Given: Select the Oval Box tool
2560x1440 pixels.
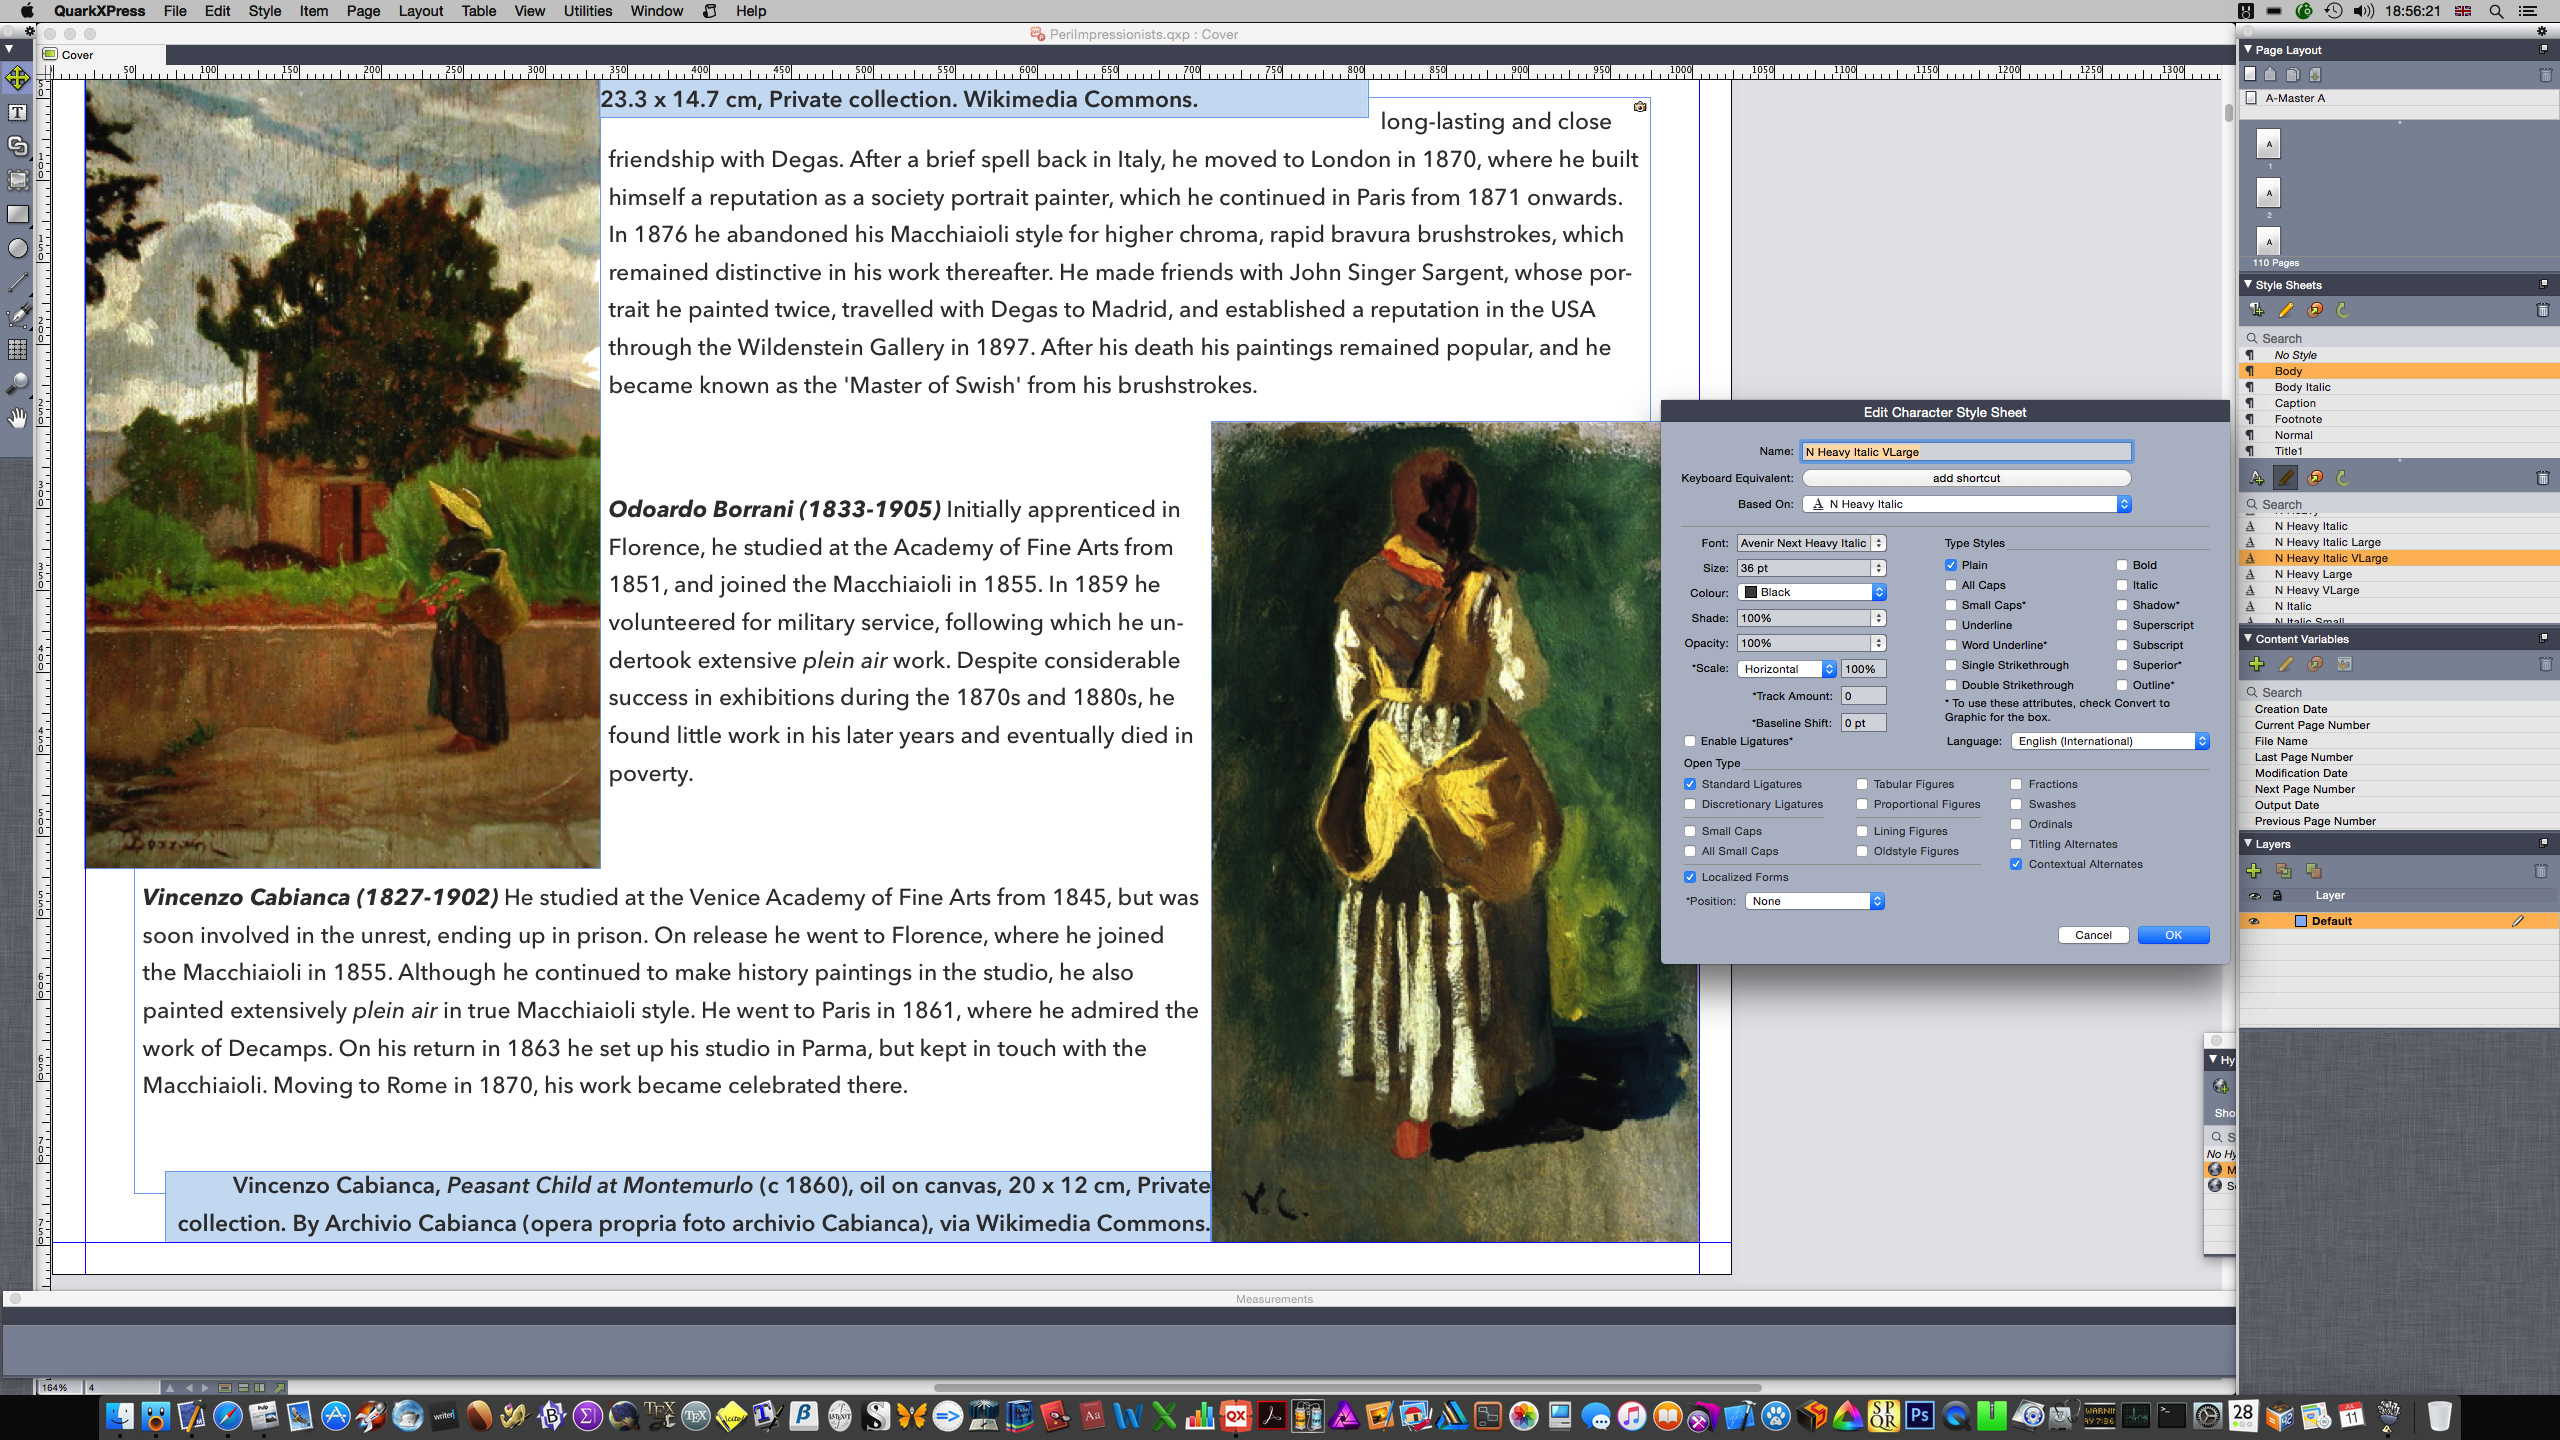Looking at the screenshot, I should coord(18,248).
